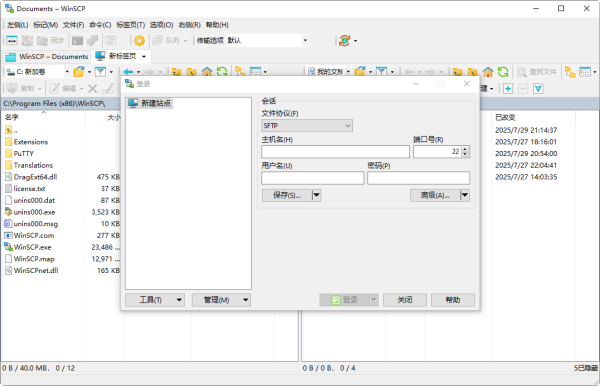Click the Close (关闭) button in login dialog
The height and width of the screenshot is (386, 600).
(x=405, y=300)
